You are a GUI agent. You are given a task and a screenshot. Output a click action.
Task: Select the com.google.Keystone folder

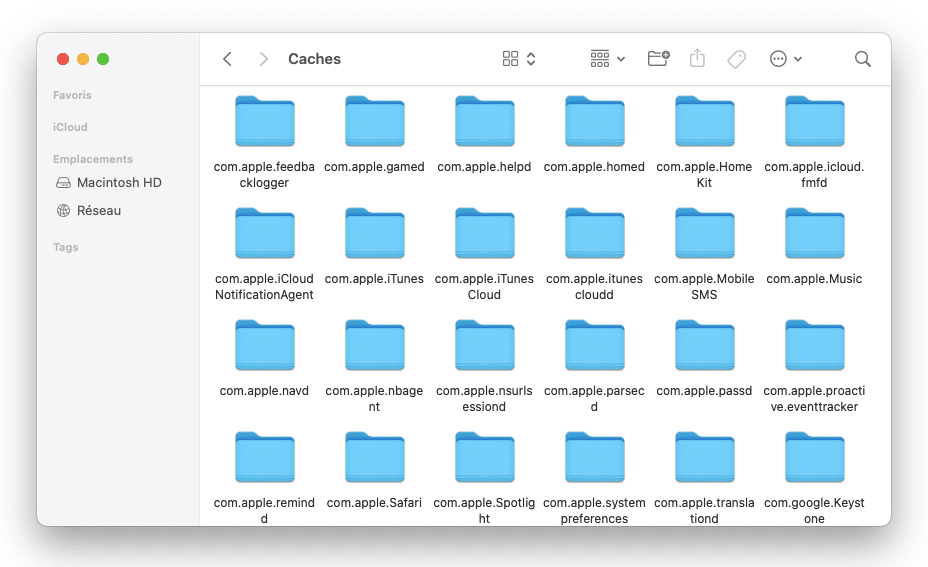pyautogui.click(x=814, y=458)
